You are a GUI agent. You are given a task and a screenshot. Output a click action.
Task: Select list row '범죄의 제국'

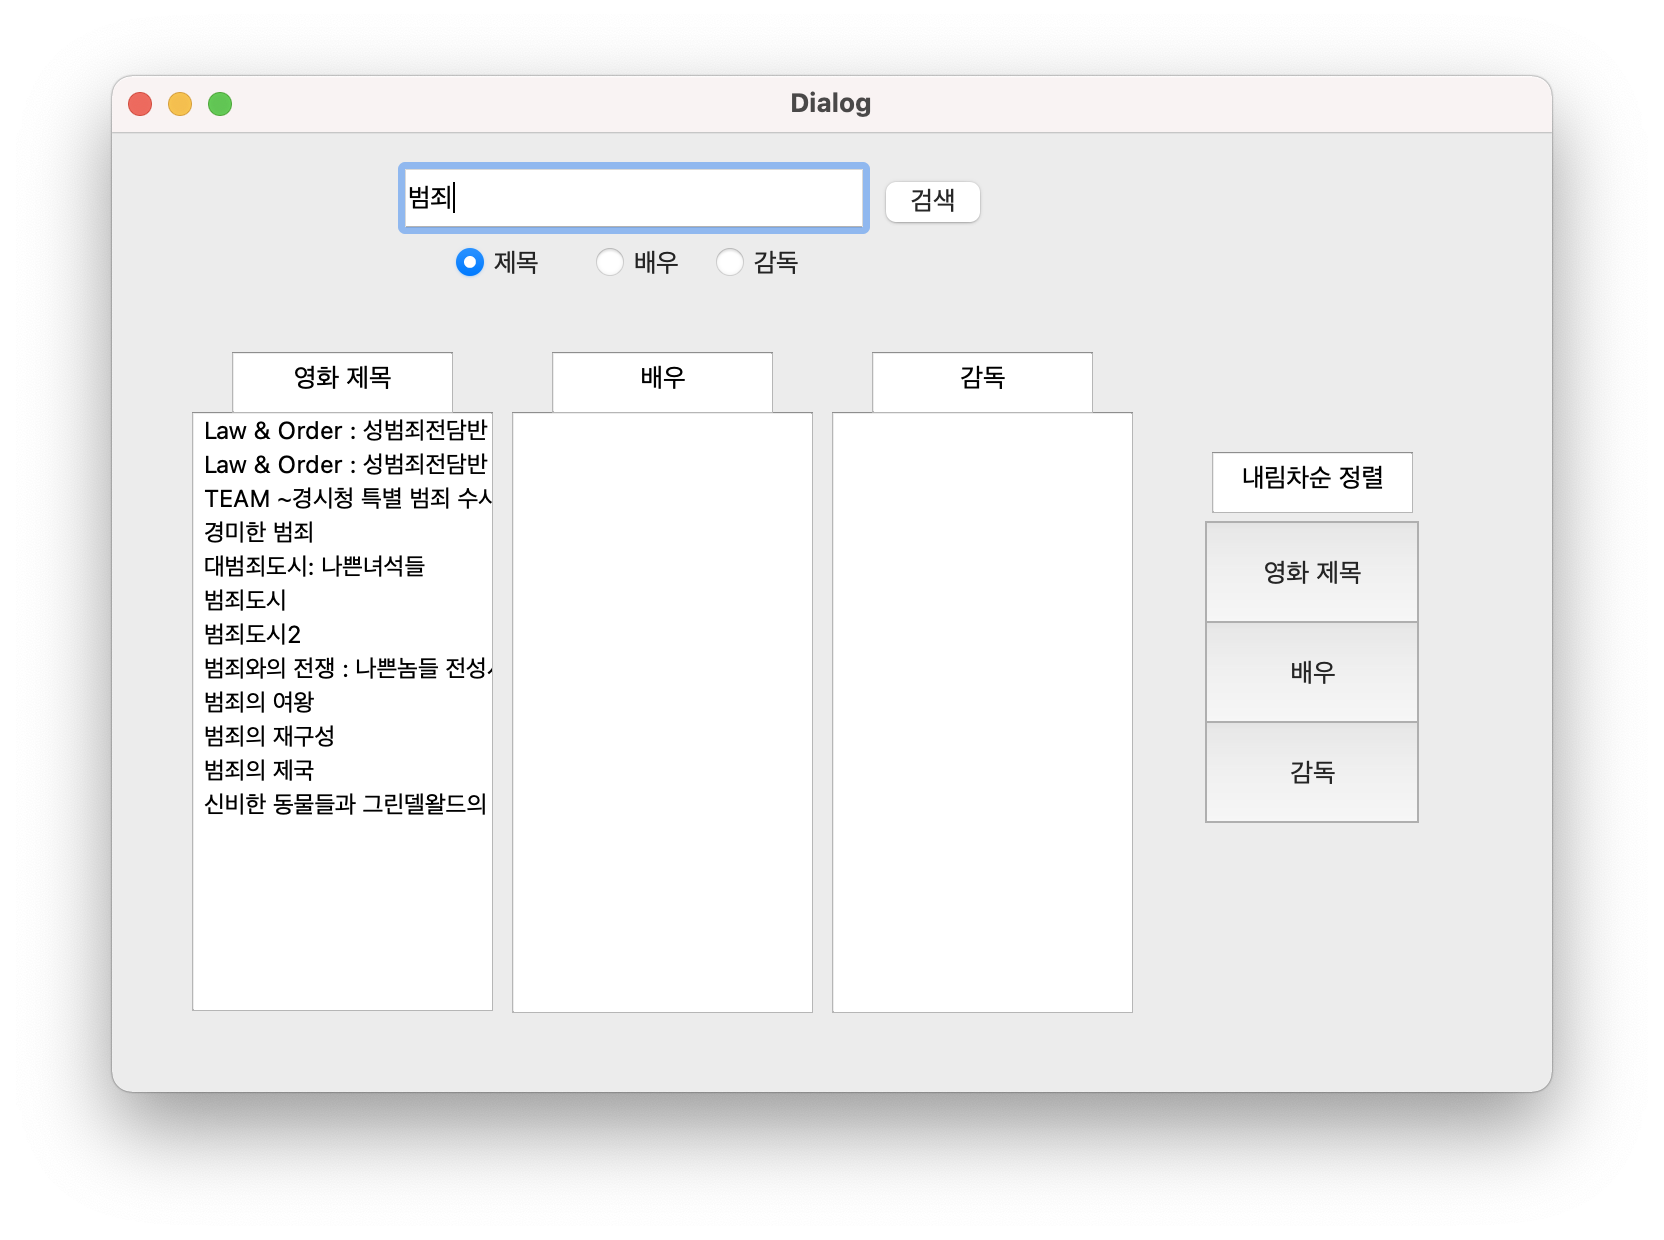[x=342, y=770]
